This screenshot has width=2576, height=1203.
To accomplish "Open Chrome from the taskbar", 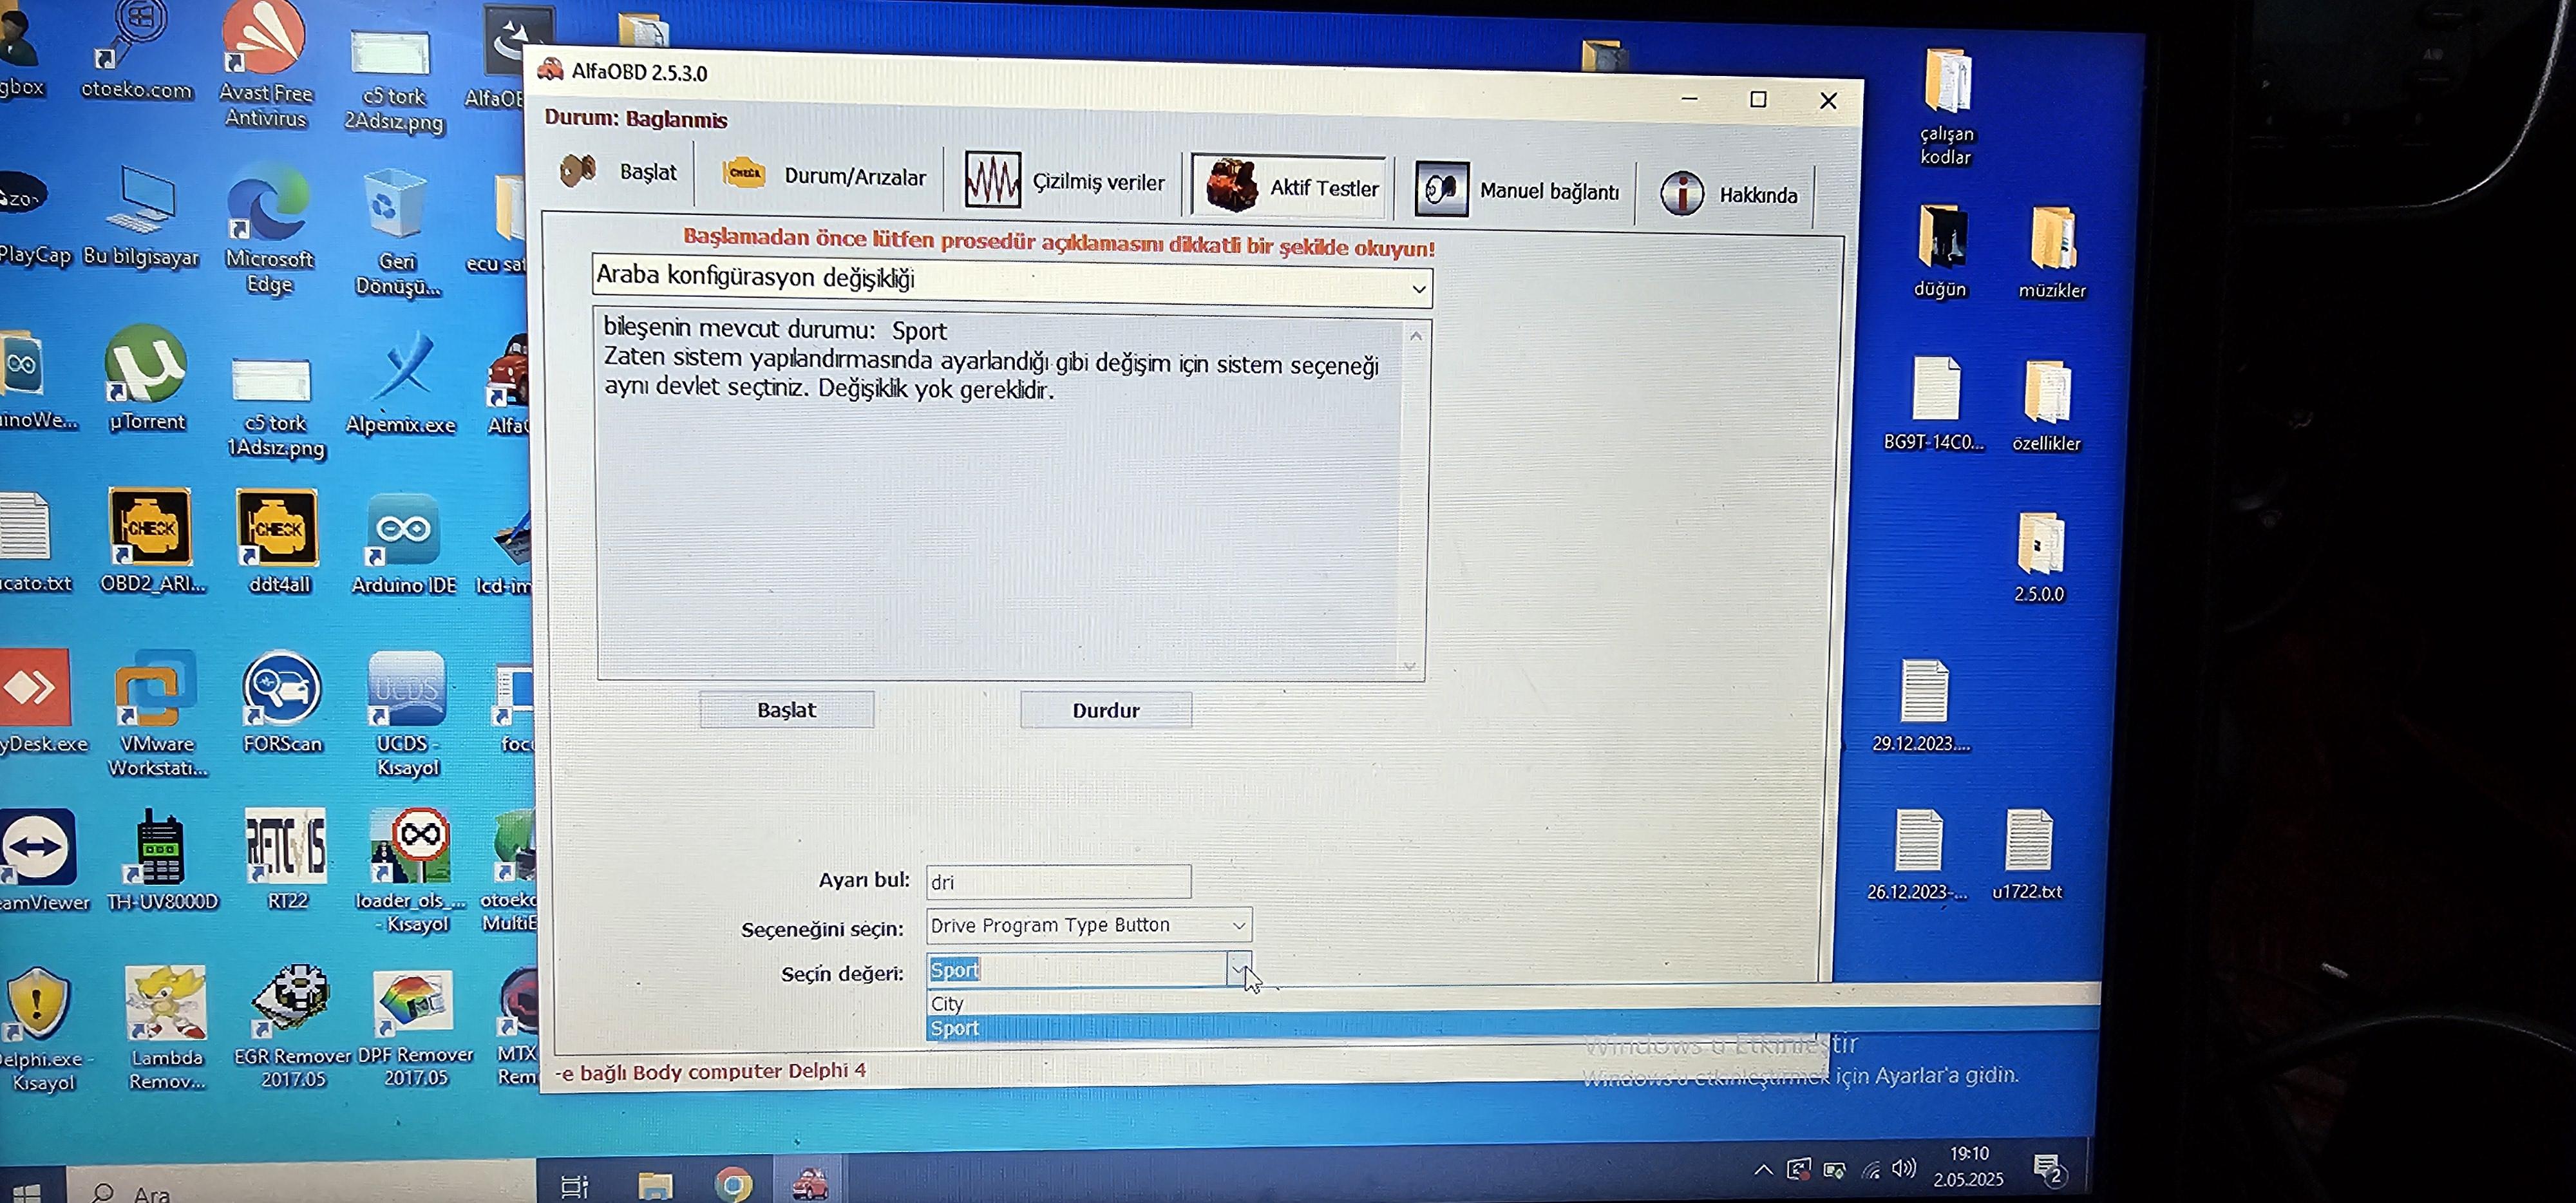I will [733, 1184].
